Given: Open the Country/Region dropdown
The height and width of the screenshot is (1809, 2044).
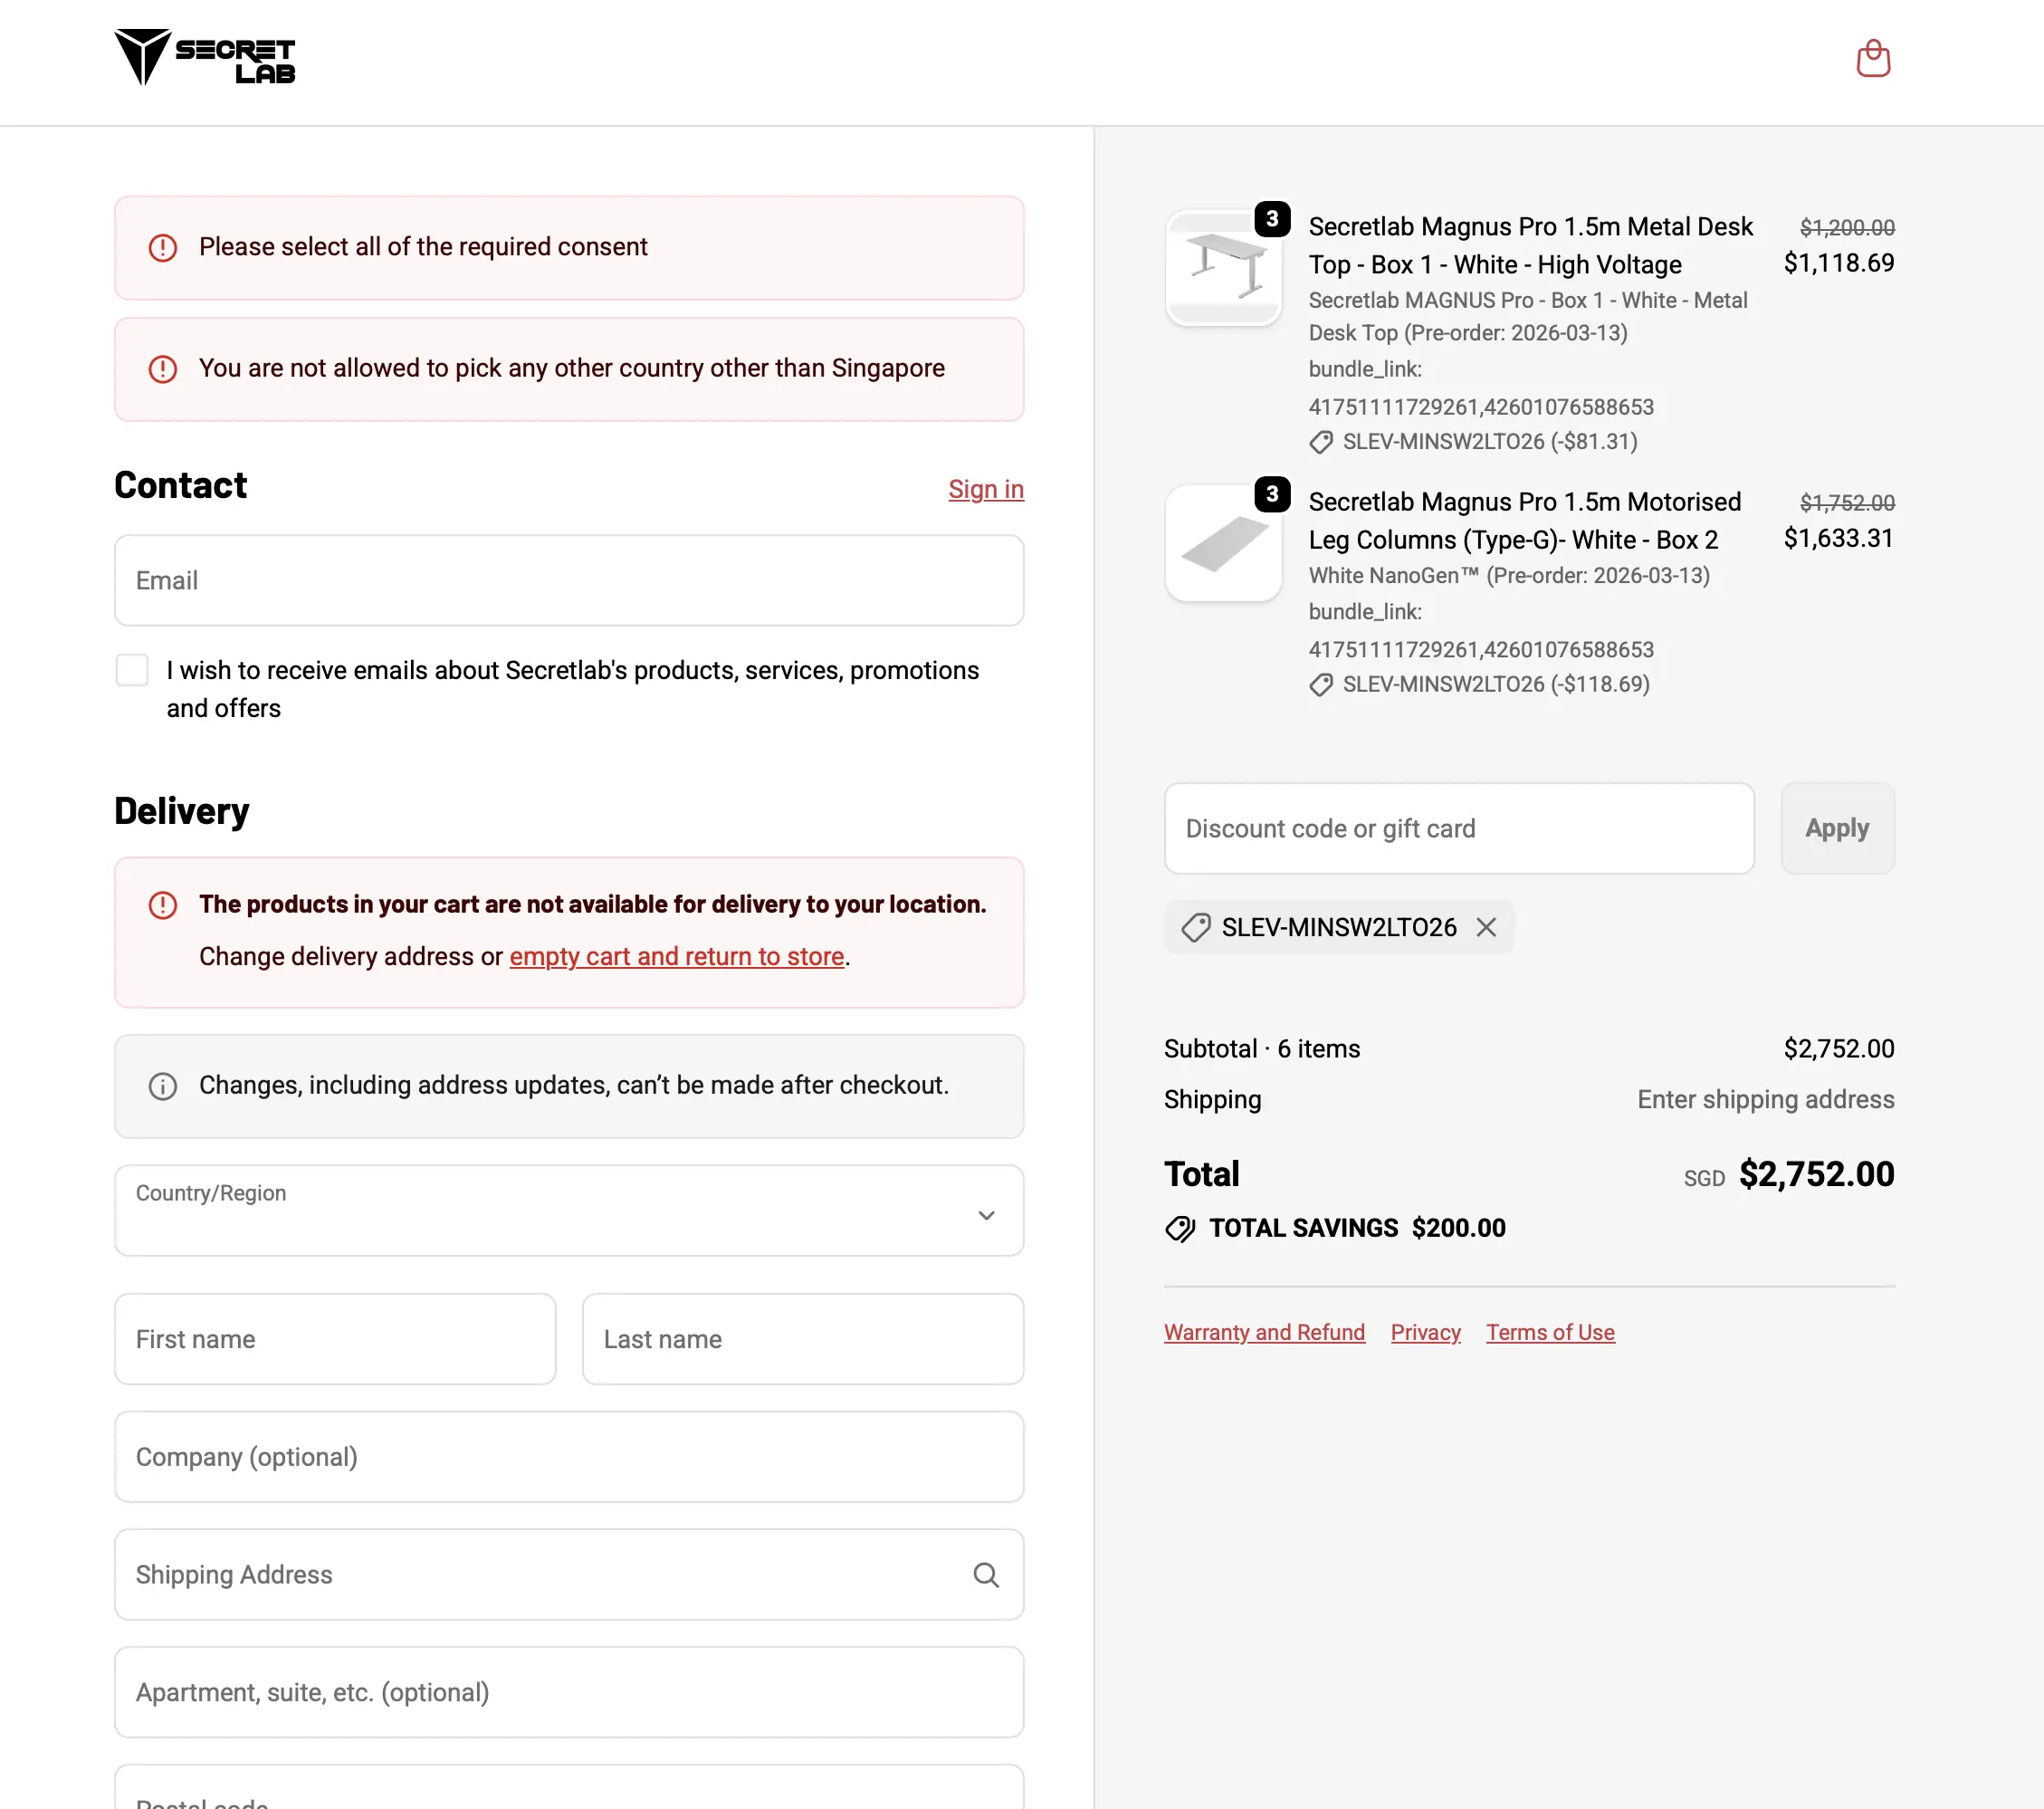Looking at the screenshot, I should point(568,1210).
